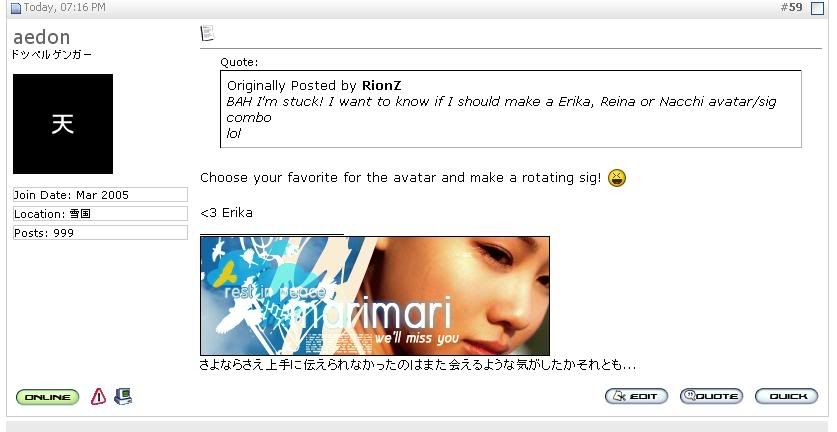The image size is (837, 432).
Task: Click the Join Date: Mar 2005 field
Action: 100,194
